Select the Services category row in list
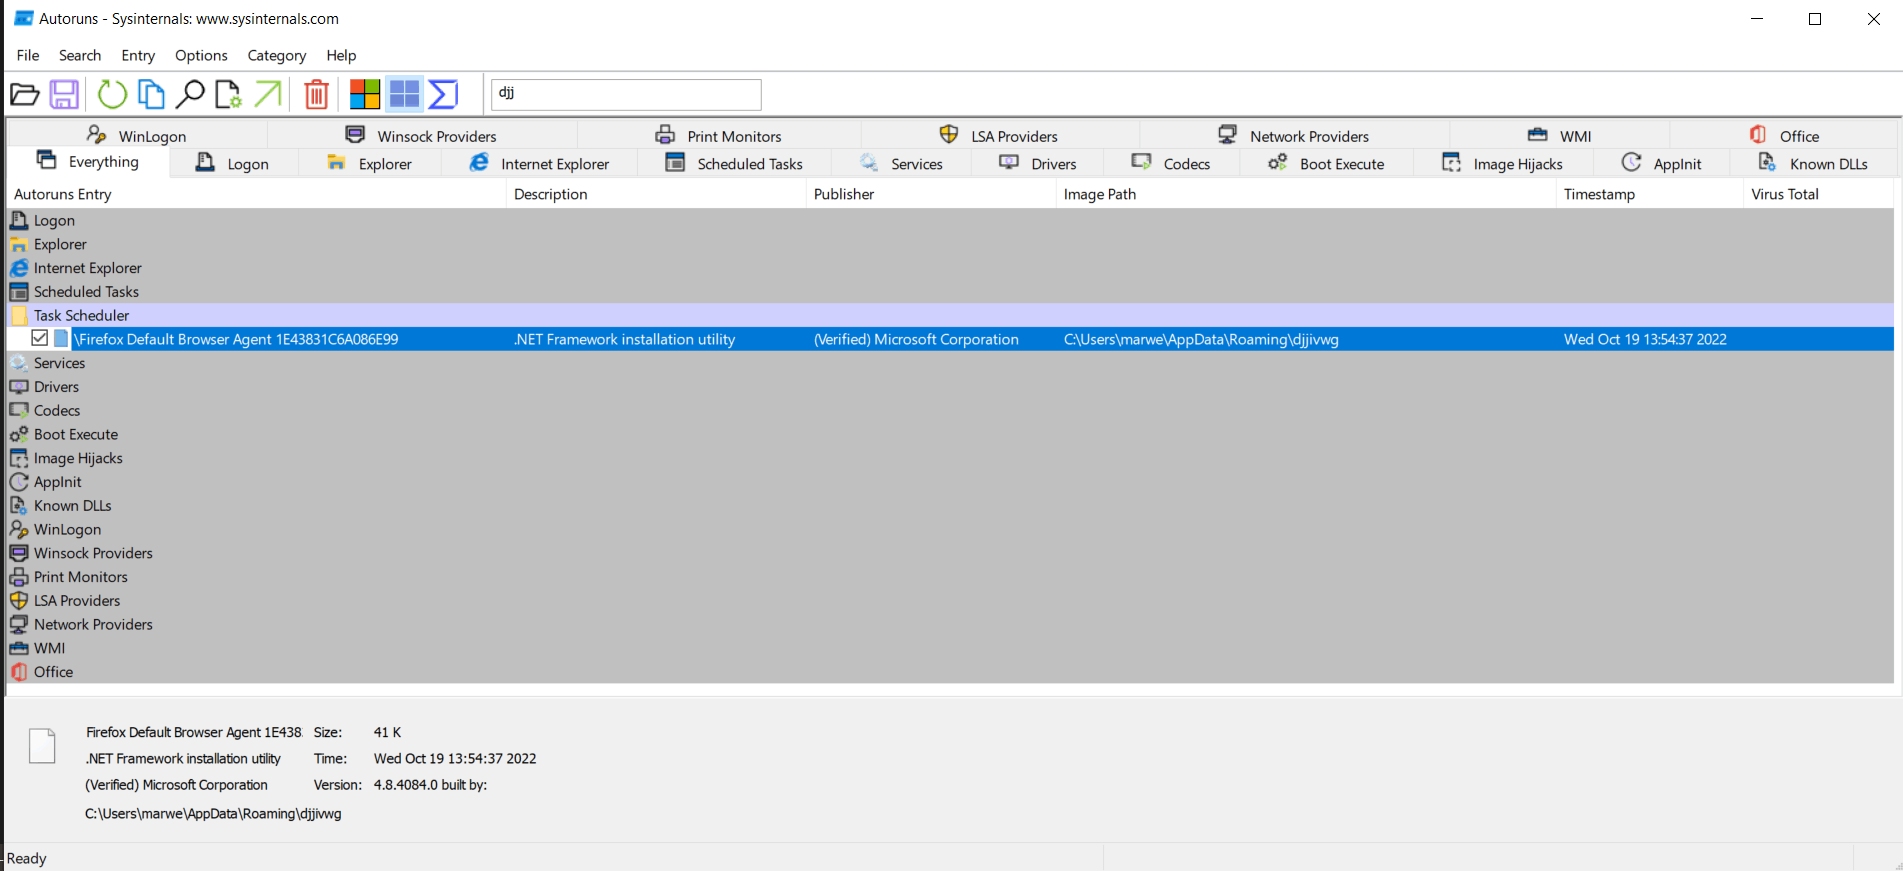Viewport: 1903px width, 871px height. [951, 363]
